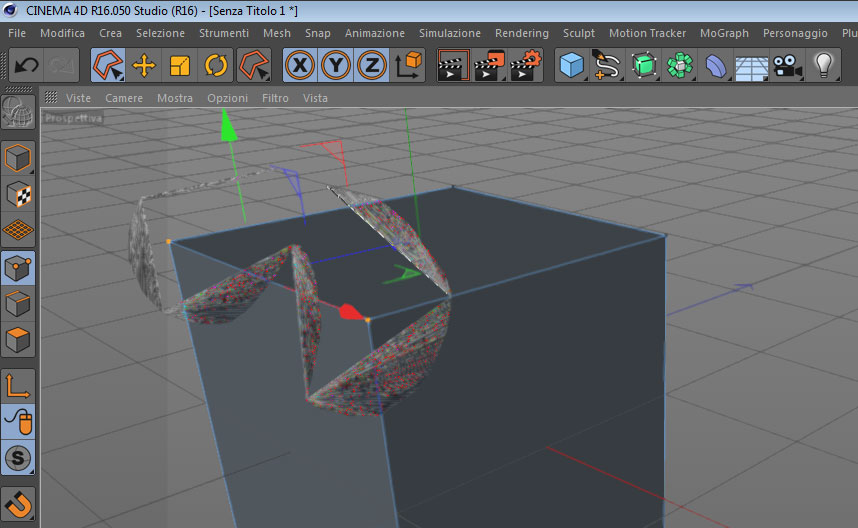Open the Modifica menu
Screen dimensions: 858x528
pyautogui.click(x=62, y=33)
